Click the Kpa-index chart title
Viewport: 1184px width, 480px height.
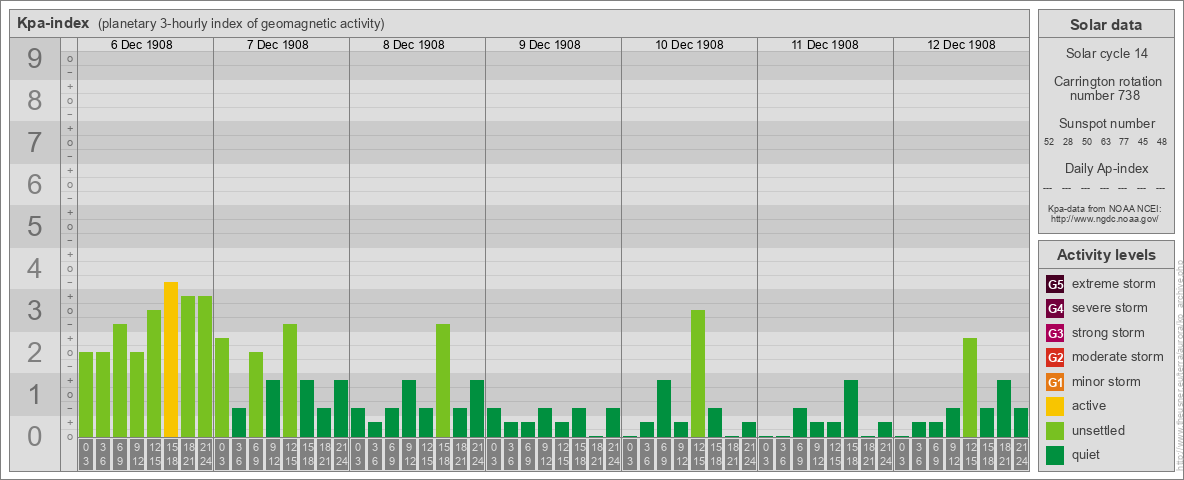click(x=54, y=23)
